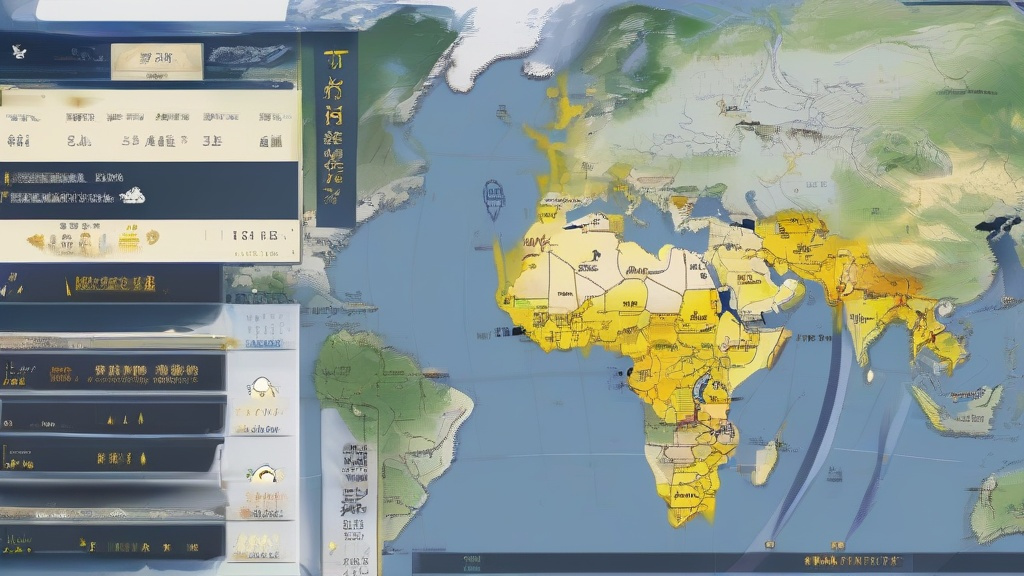The image size is (1024, 576).
Task: Click the blue link text above character portraits
Action: tap(262, 342)
